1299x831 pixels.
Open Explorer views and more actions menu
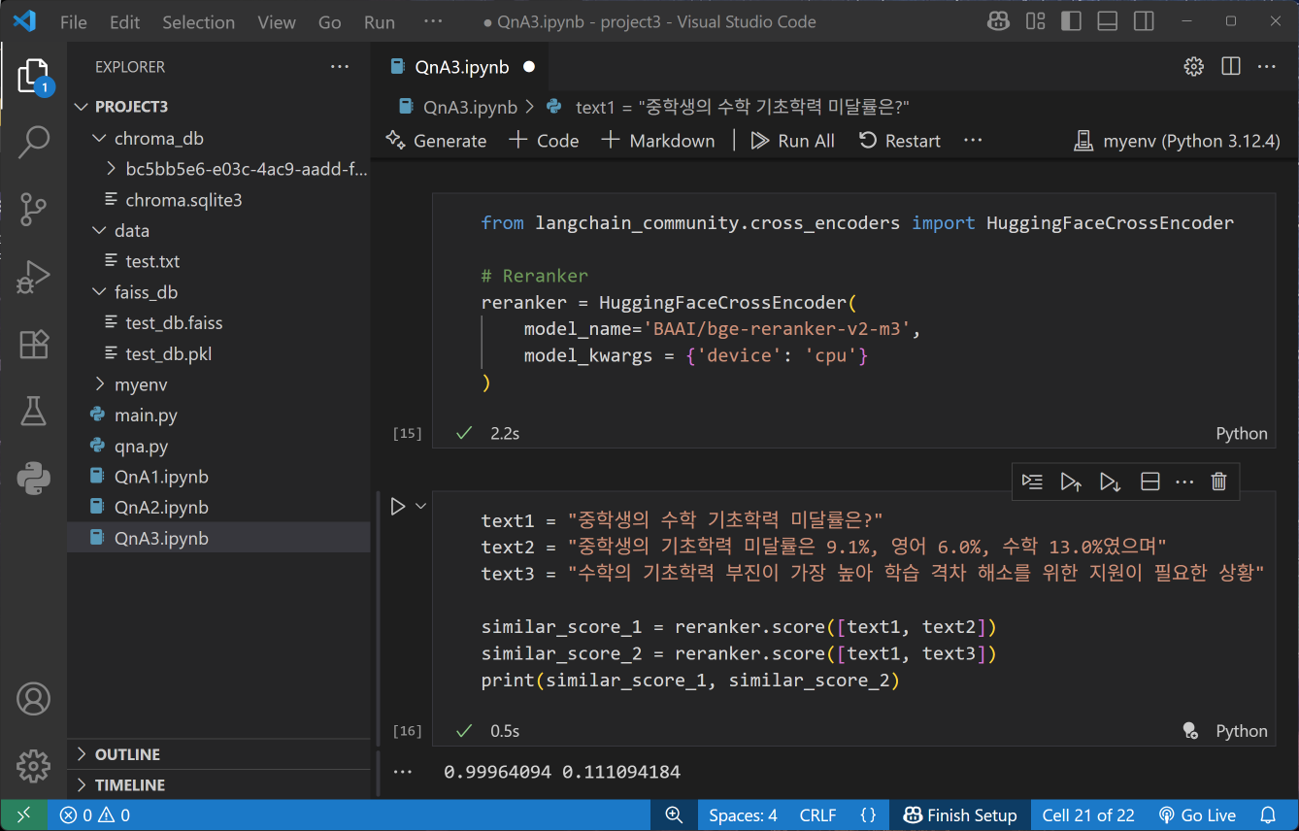(340, 67)
